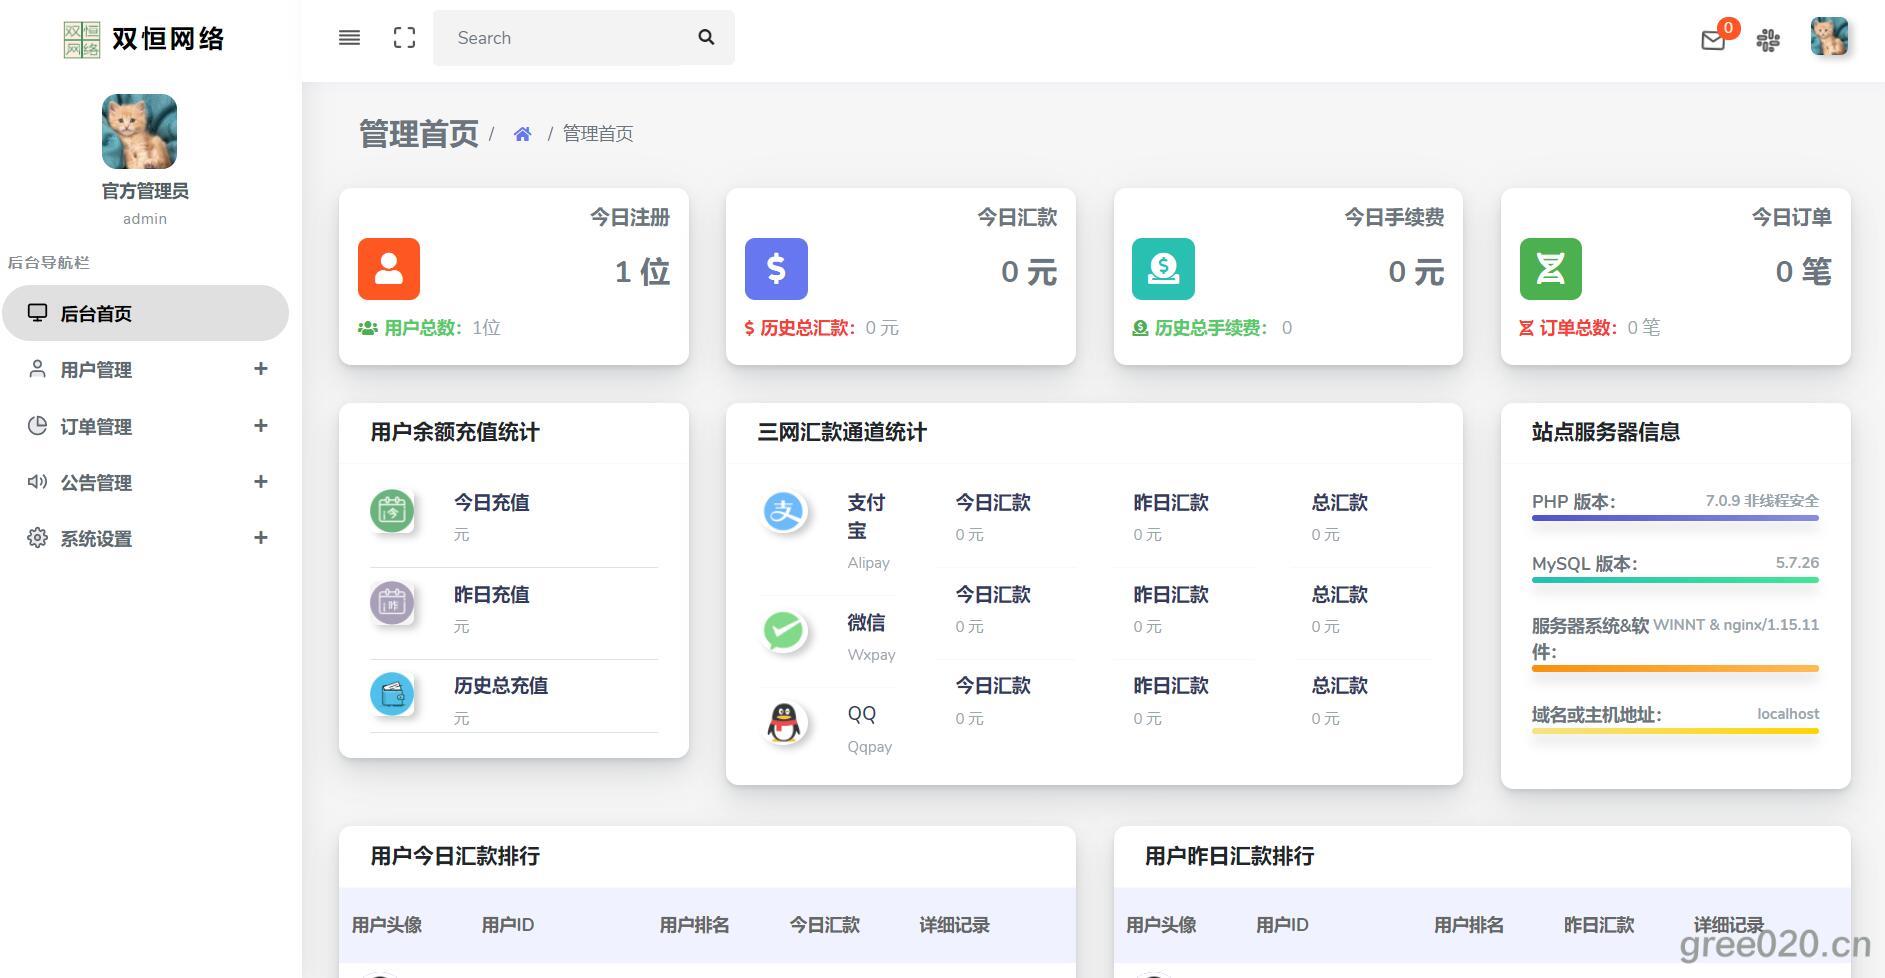
Task: Expand the 用户管理 submenu plus
Action: 261,369
